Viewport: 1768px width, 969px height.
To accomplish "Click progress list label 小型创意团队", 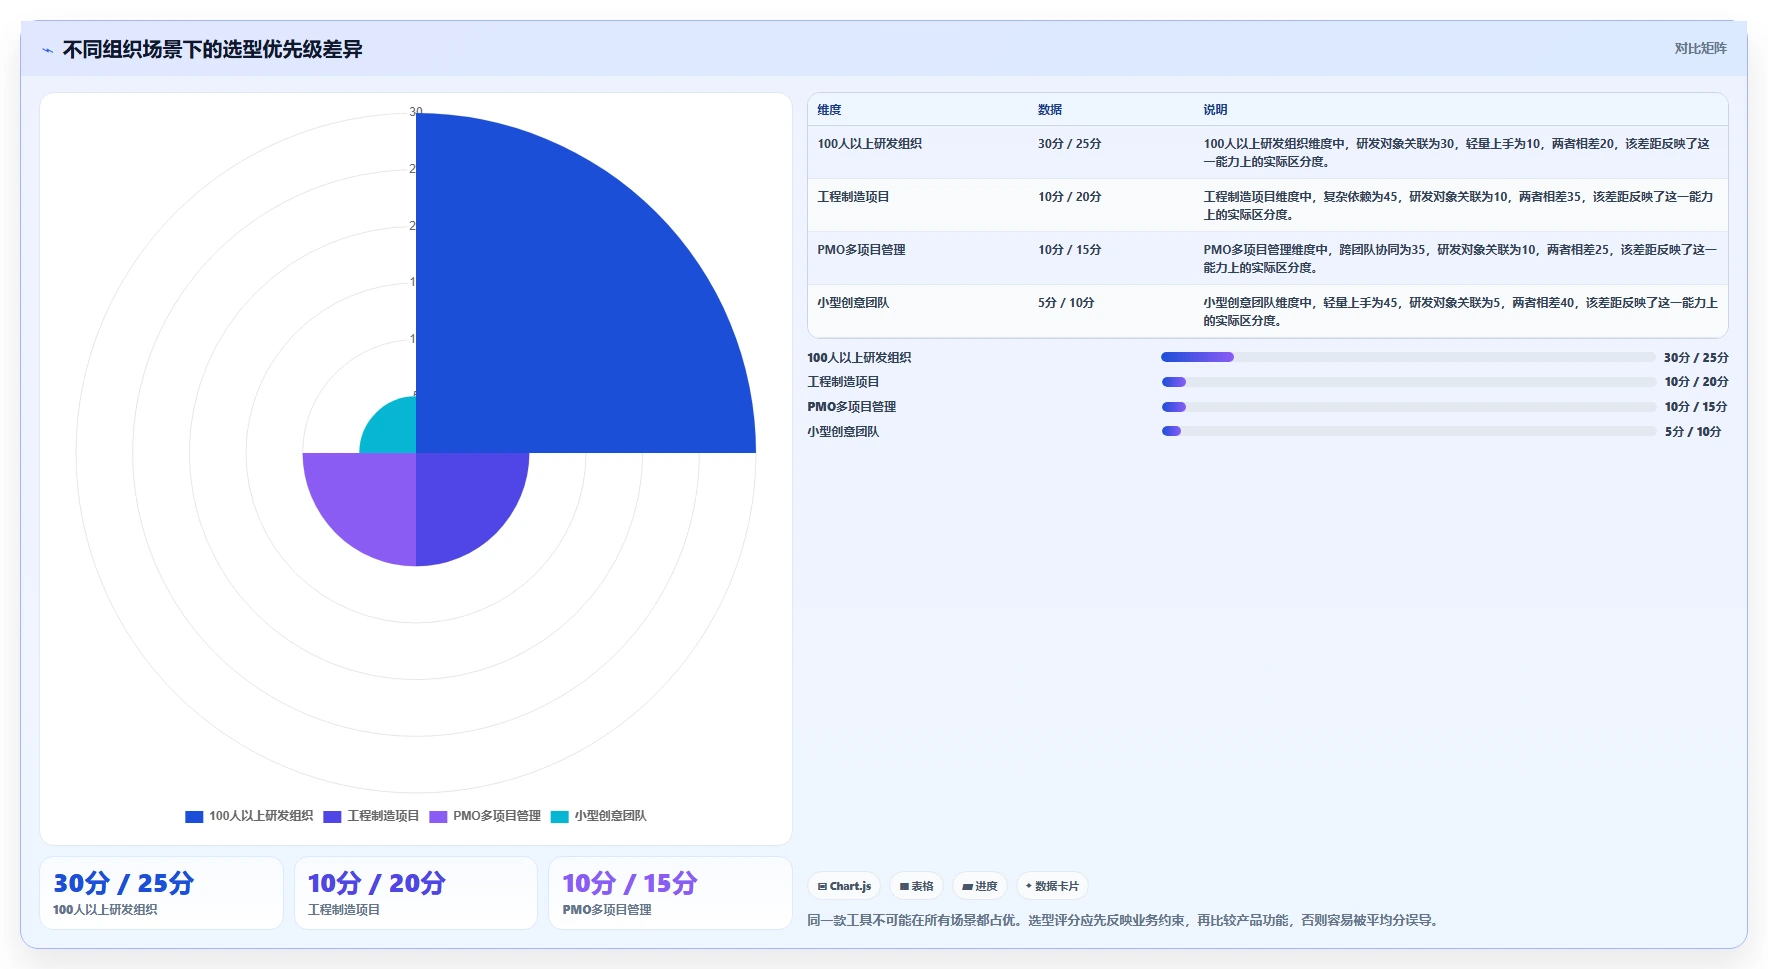I will click(x=843, y=432).
